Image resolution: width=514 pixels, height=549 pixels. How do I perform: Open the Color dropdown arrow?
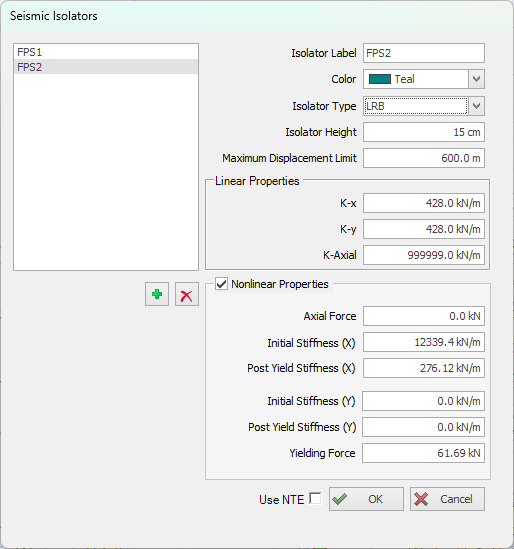coord(476,79)
